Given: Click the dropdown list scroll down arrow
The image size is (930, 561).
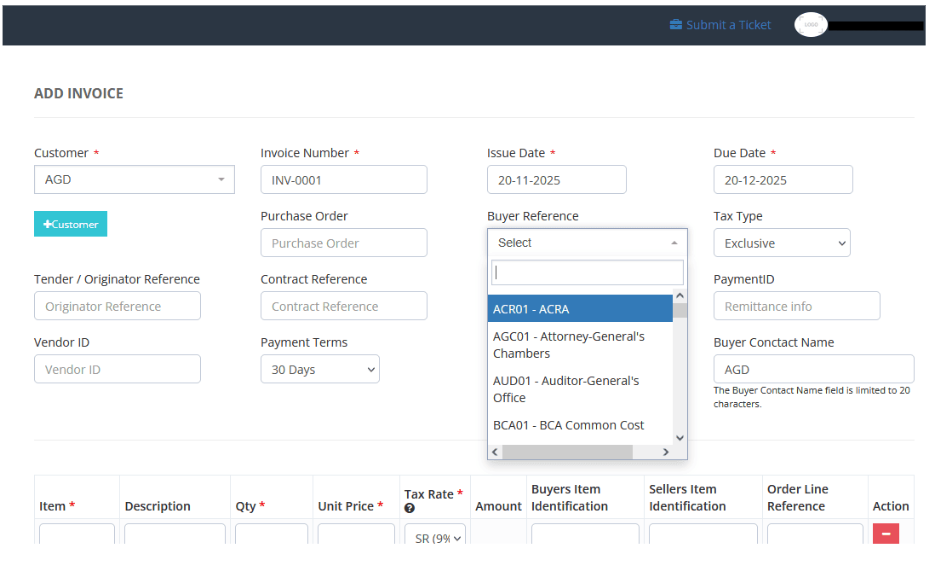Looking at the screenshot, I should (680, 437).
